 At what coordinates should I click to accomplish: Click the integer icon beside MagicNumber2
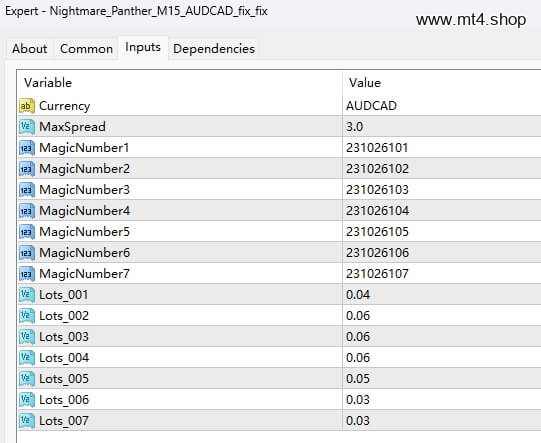point(27,169)
